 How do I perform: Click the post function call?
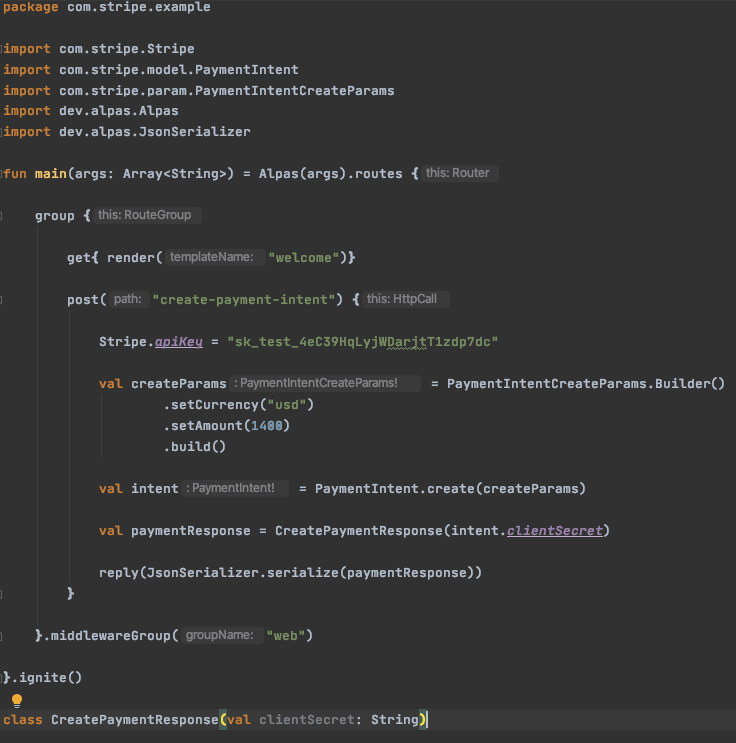[x=82, y=299]
